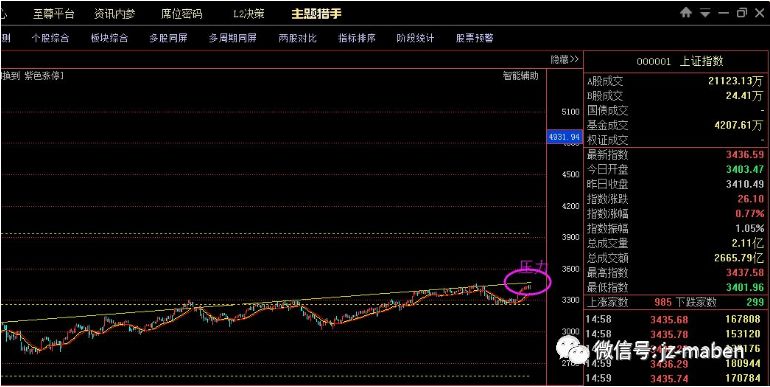Click the 下跌家数 count 299
Screen dimensions: 770x387
point(755,302)
